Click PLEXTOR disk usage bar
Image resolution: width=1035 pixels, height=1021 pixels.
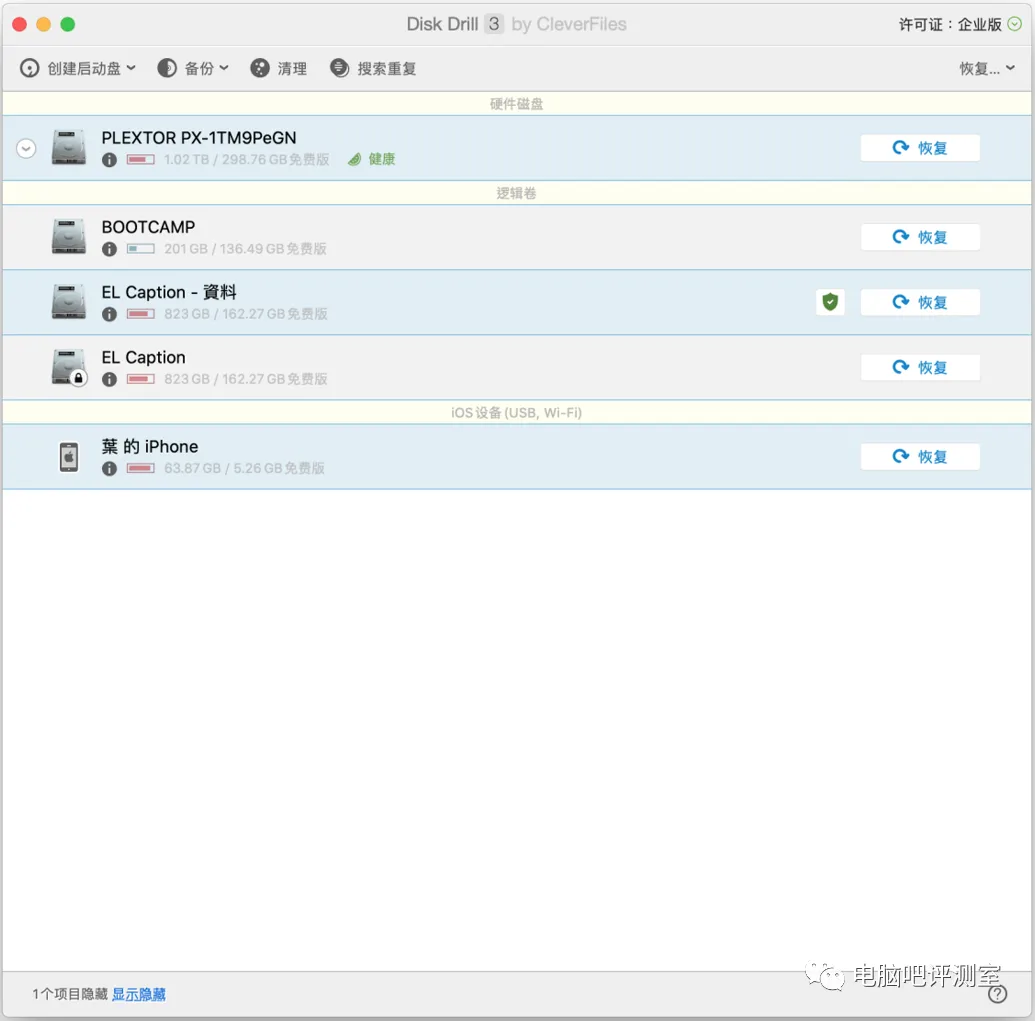141,160
